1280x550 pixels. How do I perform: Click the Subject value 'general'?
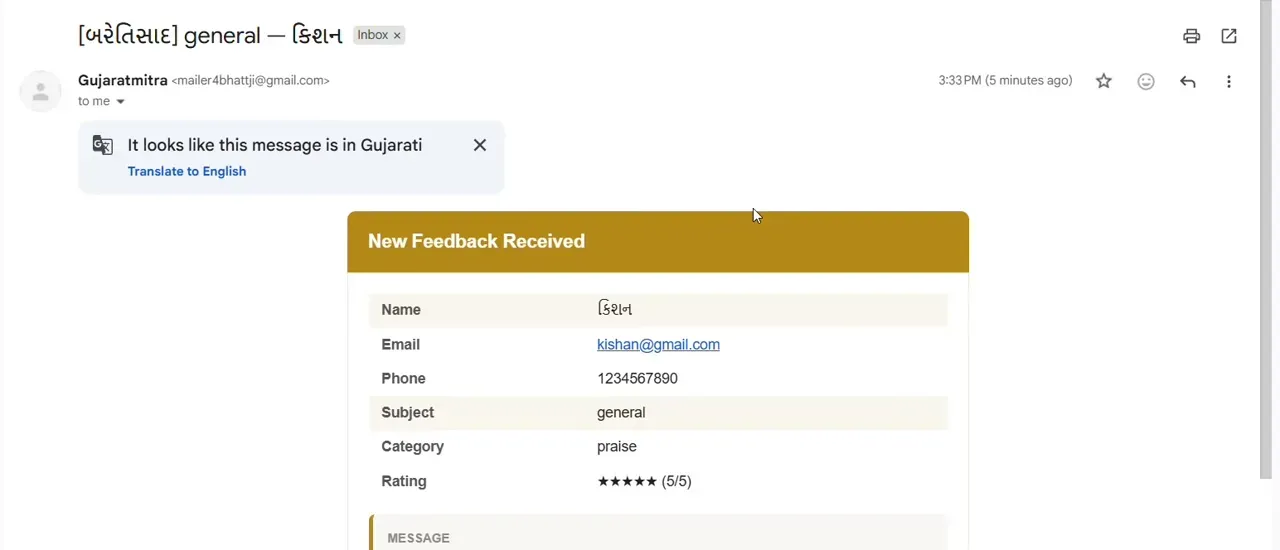click(x=621, y=412)
